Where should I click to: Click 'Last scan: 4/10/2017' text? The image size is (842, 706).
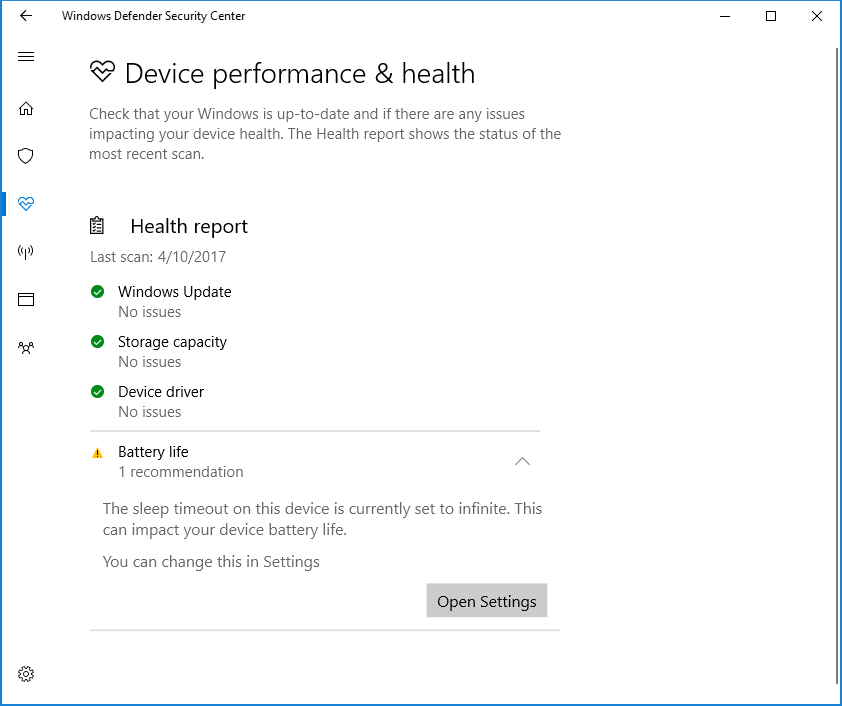point(158,257)
